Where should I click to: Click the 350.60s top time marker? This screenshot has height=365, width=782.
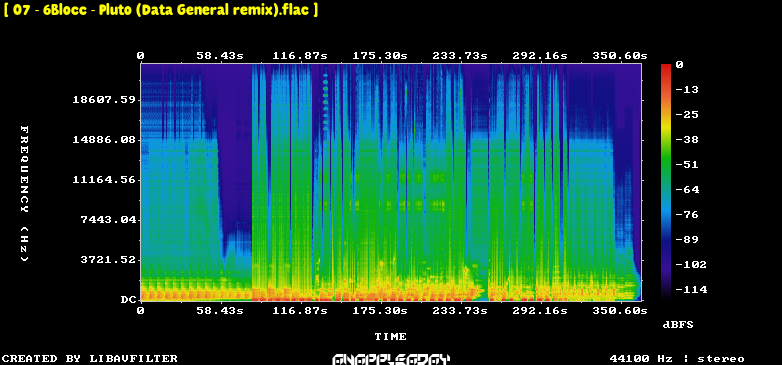tap(620, 56)
